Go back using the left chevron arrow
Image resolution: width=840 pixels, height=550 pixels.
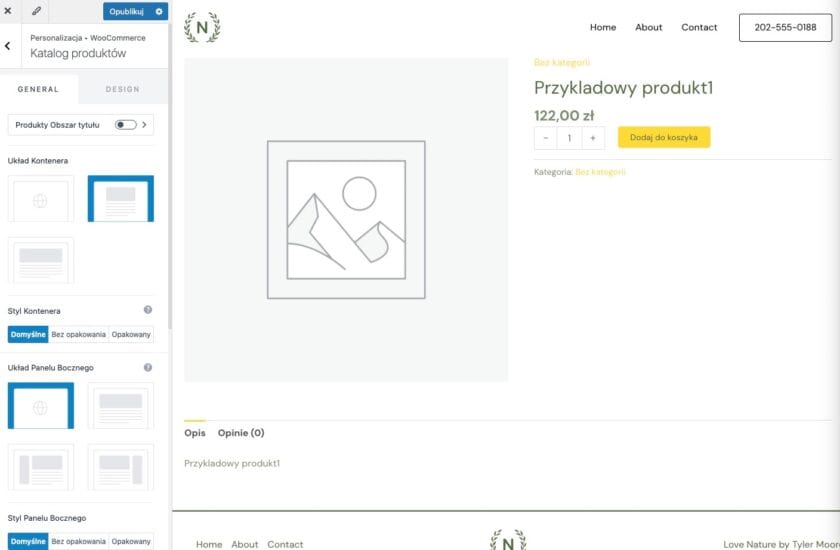pyautogui.click(x=8, y=46)
